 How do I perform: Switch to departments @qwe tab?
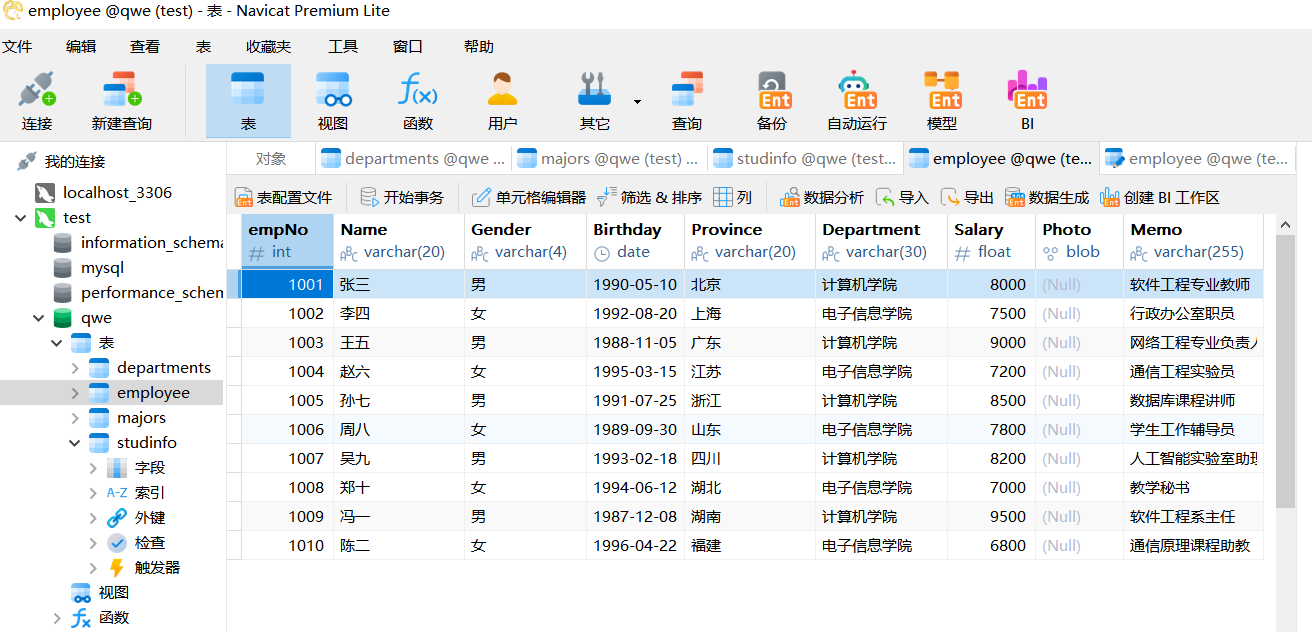click(413, 158)
